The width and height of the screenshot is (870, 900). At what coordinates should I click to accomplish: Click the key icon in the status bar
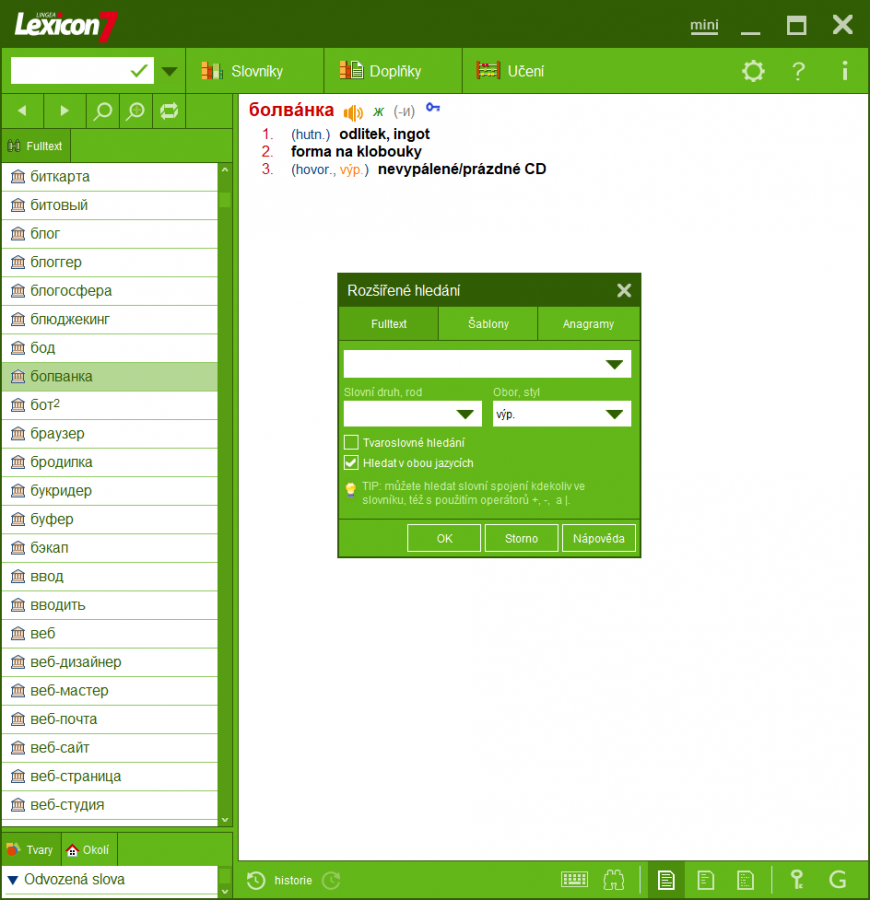coord(797,880)
